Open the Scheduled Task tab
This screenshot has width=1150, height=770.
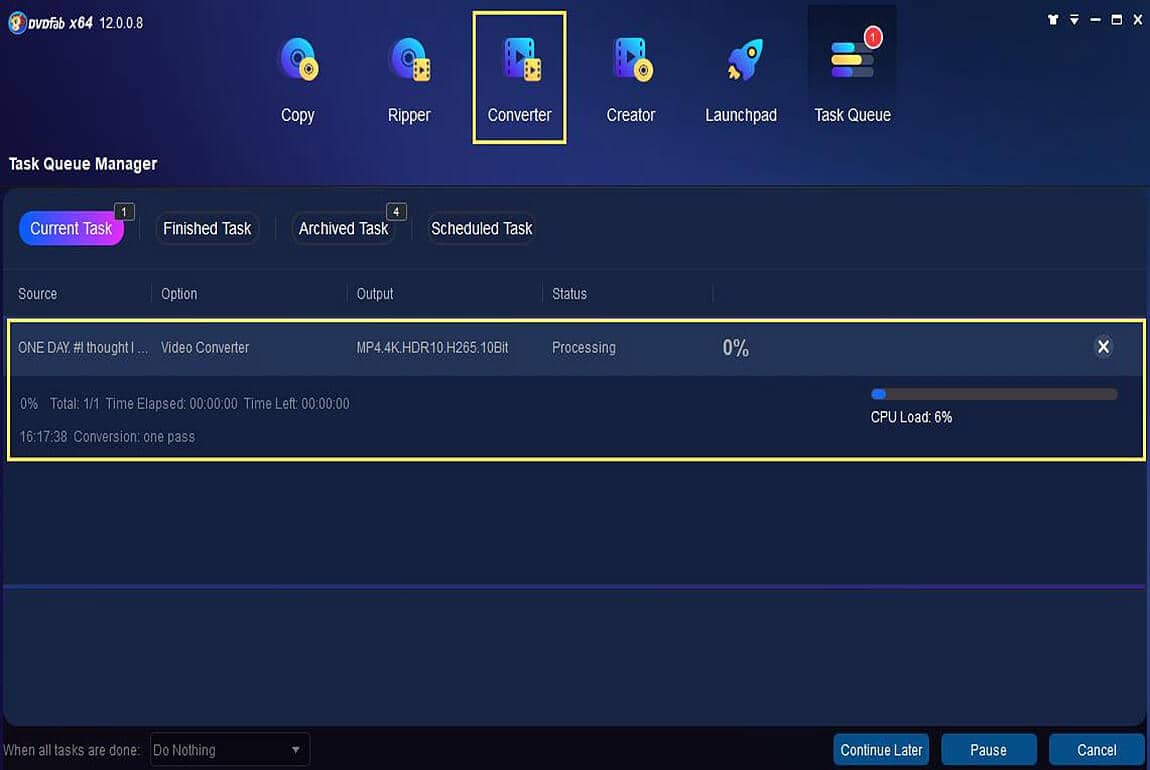coord(481,228)
